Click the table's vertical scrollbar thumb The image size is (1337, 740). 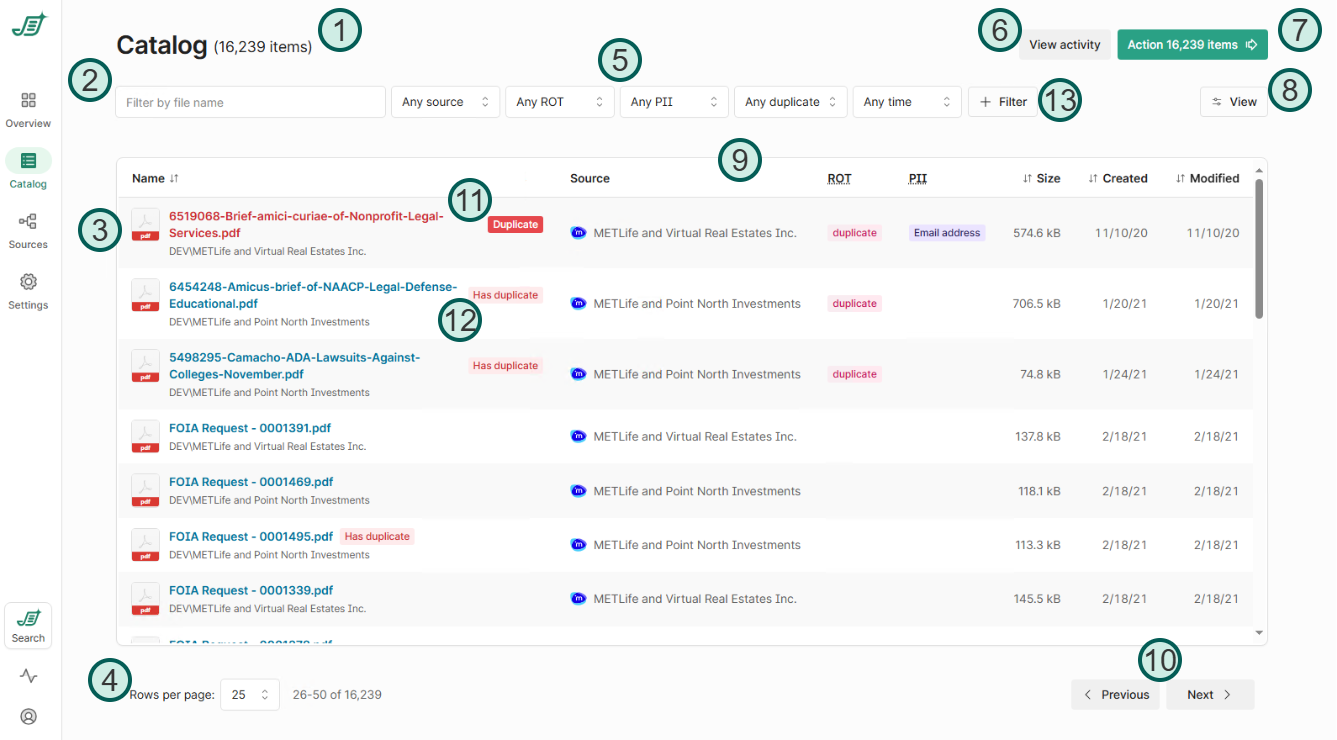coord(1259,250)
